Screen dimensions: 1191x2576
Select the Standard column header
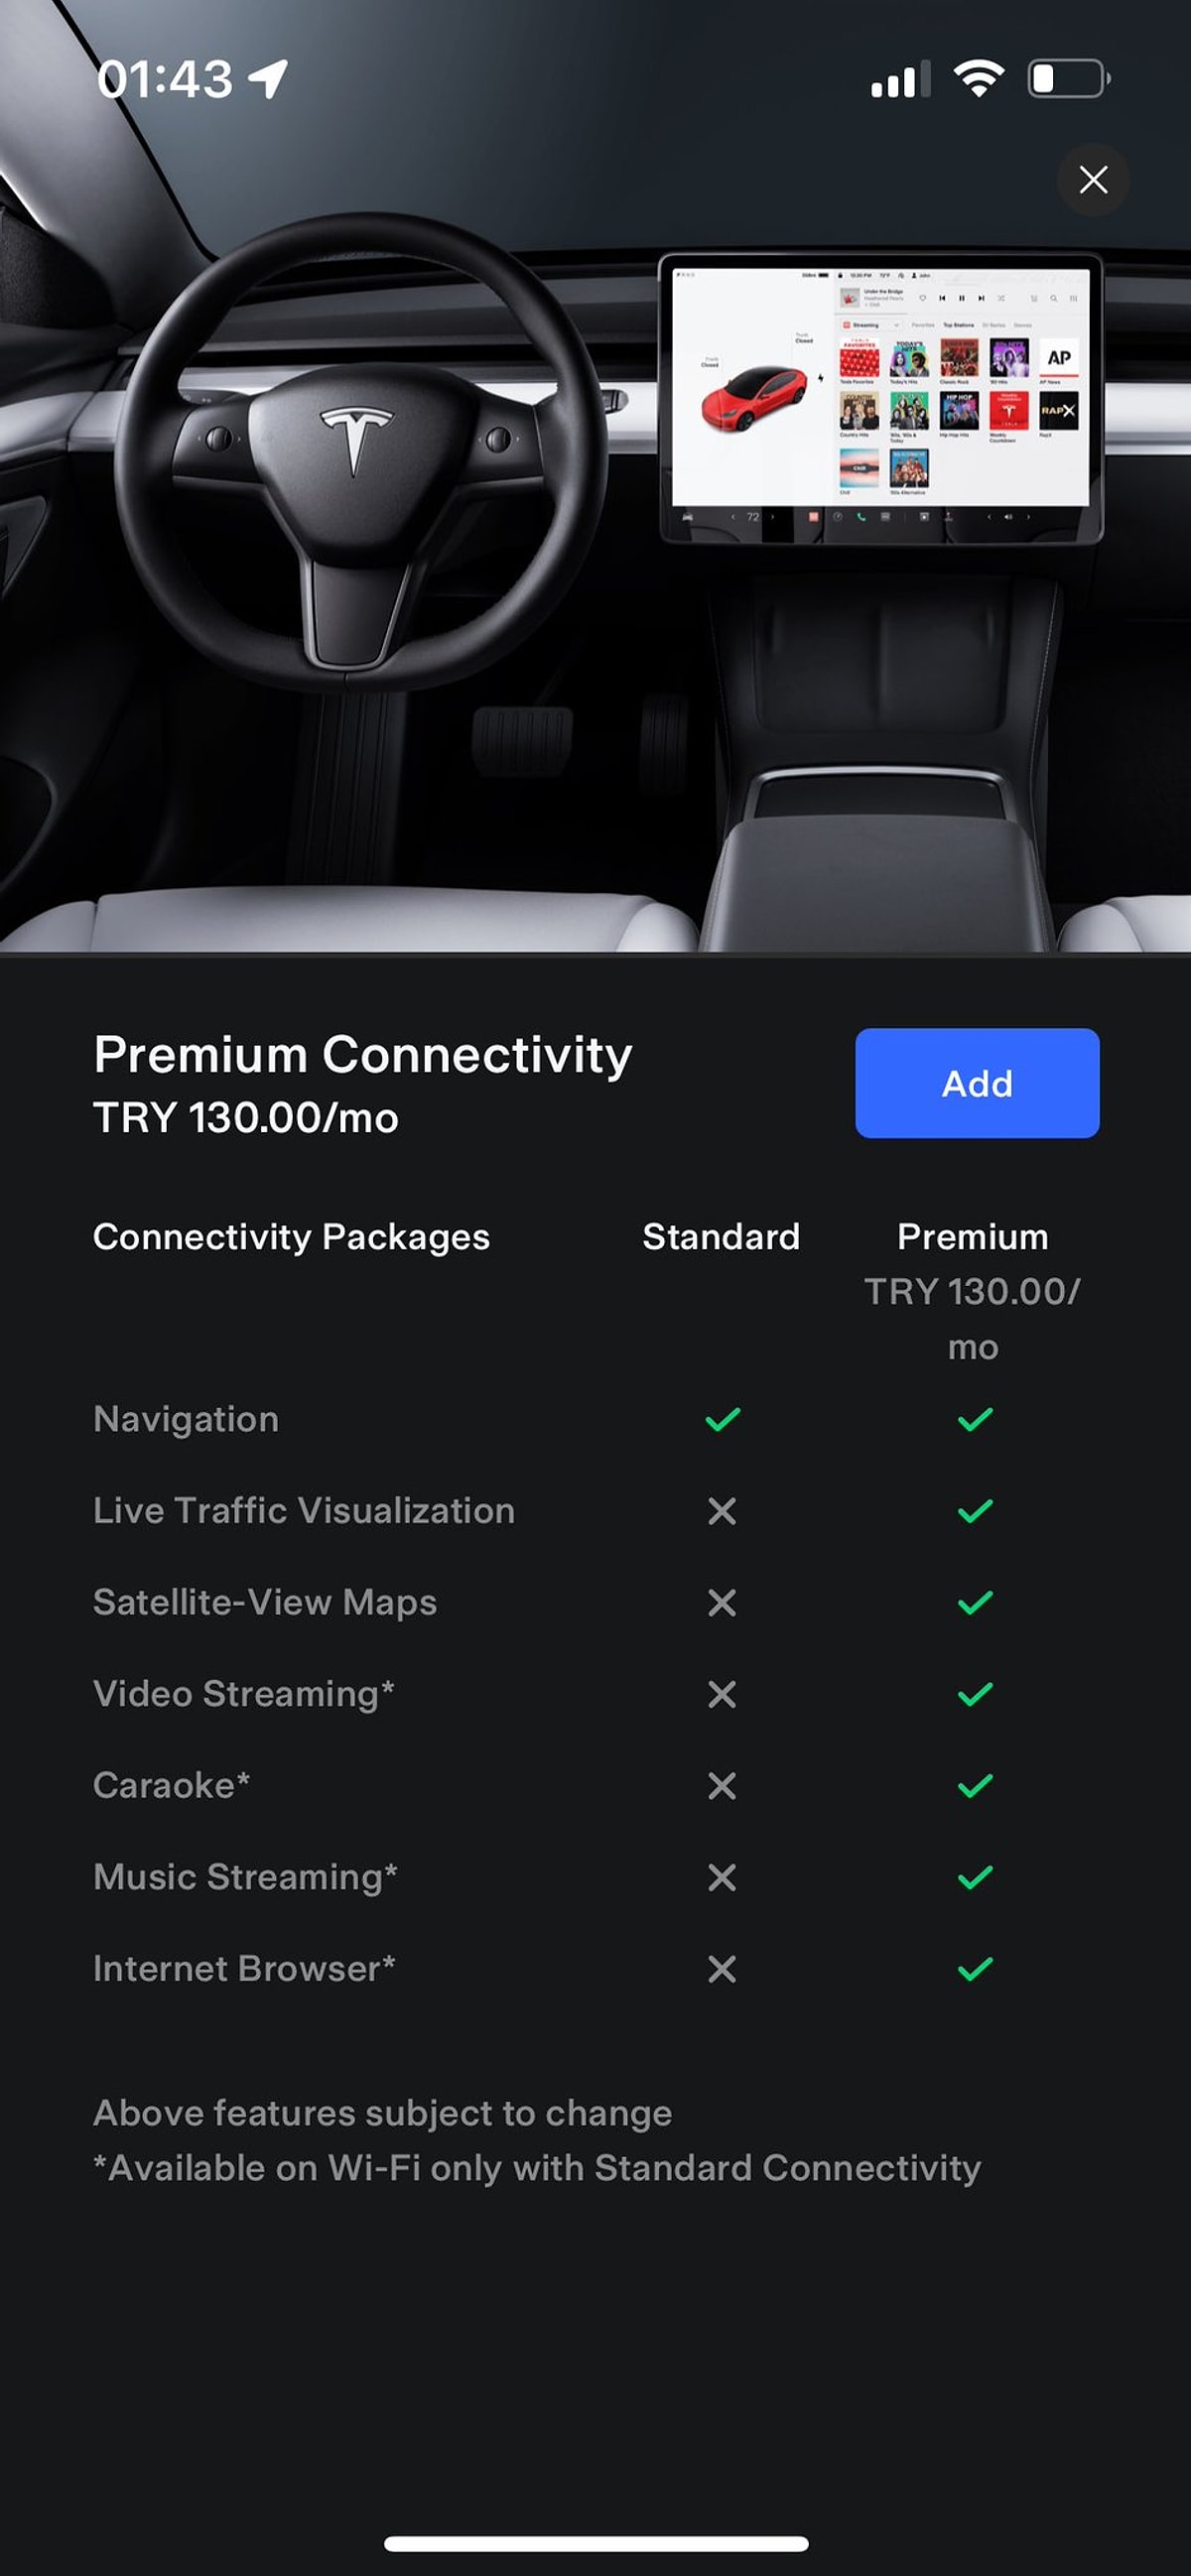721,1237
